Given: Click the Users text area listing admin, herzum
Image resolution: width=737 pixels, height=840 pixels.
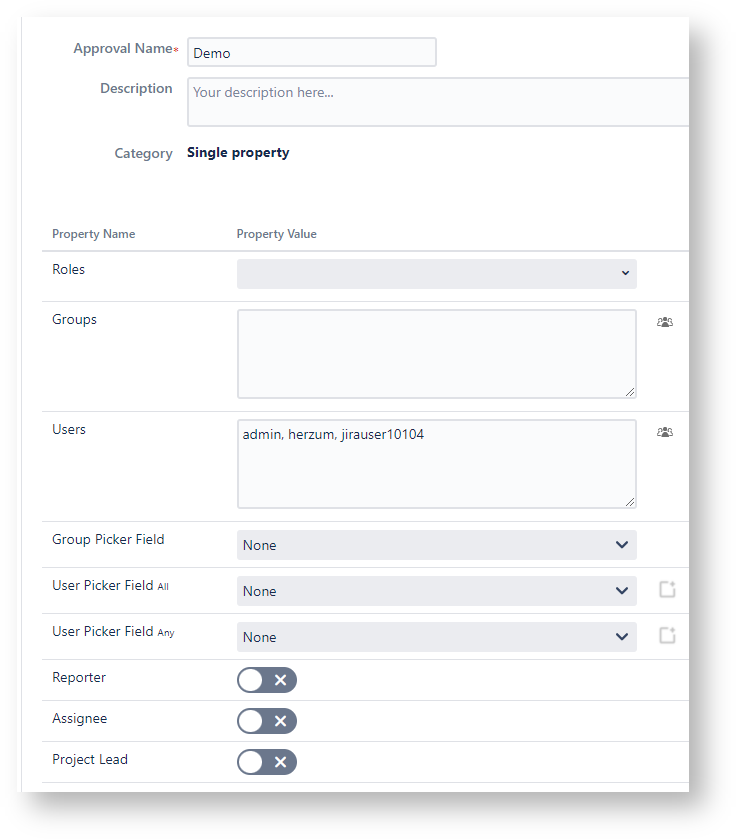Looking at the screenshot, I should pyautogui.click(x=436, y=464).
